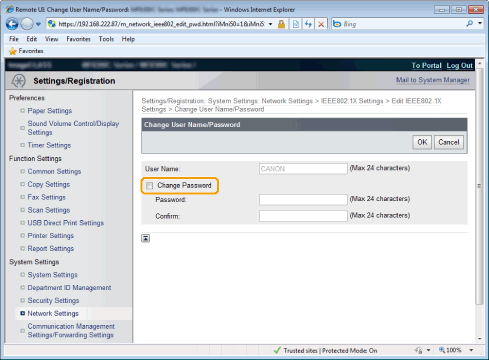489x360 pixels.
Task: Click the OK button
Action: click(x=422, y=142)
